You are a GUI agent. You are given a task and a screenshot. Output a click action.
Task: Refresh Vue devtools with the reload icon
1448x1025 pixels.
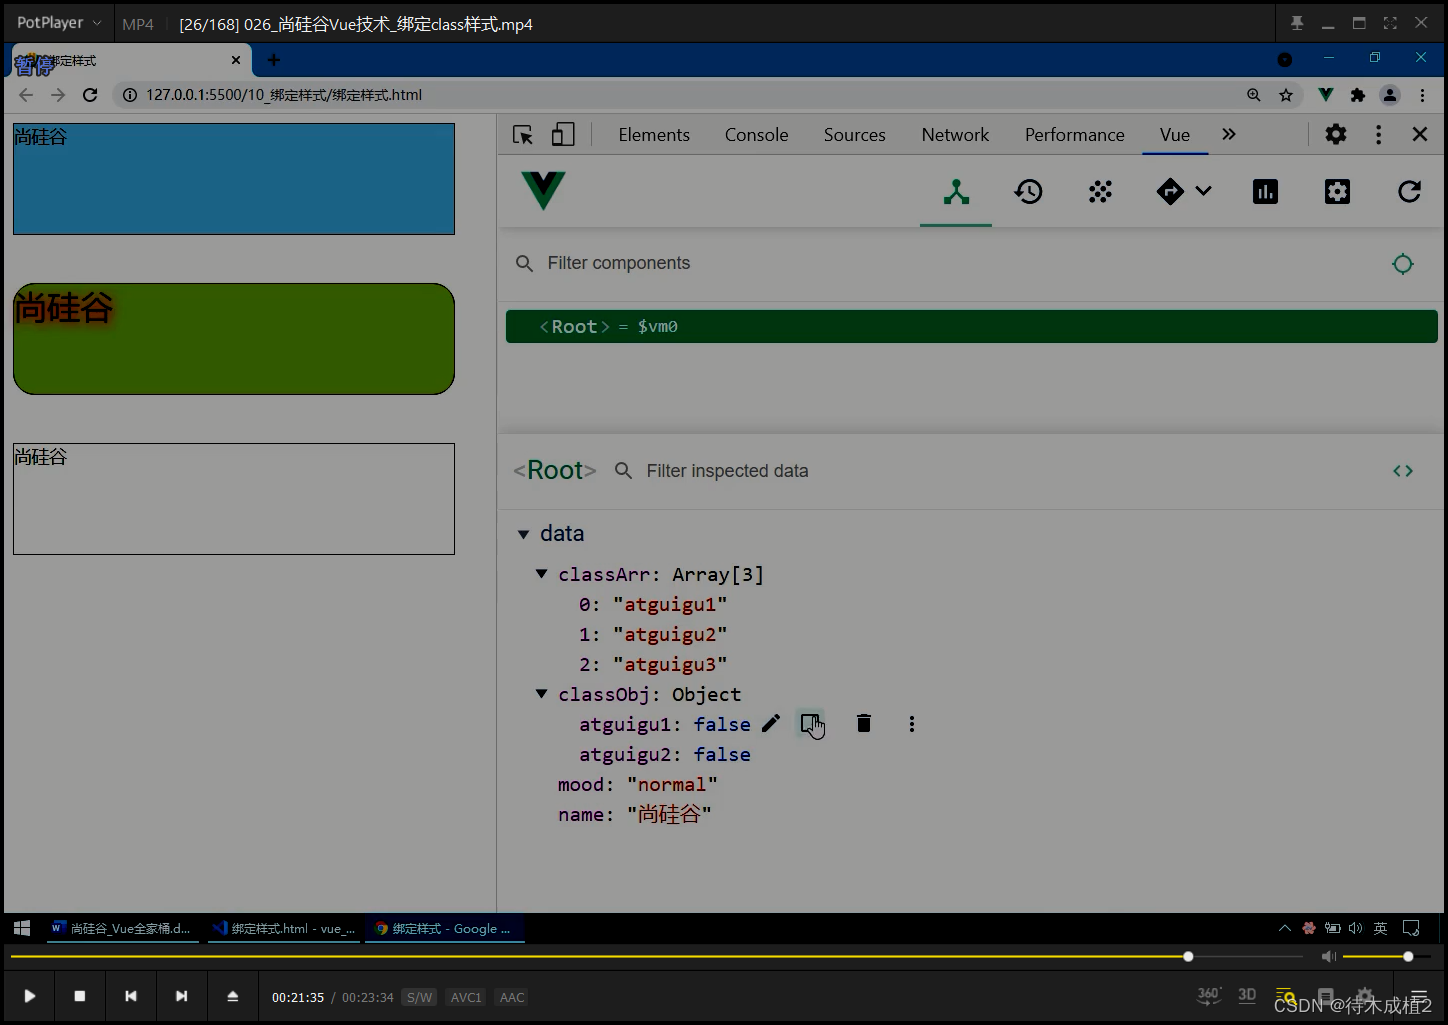(1409, 192)
